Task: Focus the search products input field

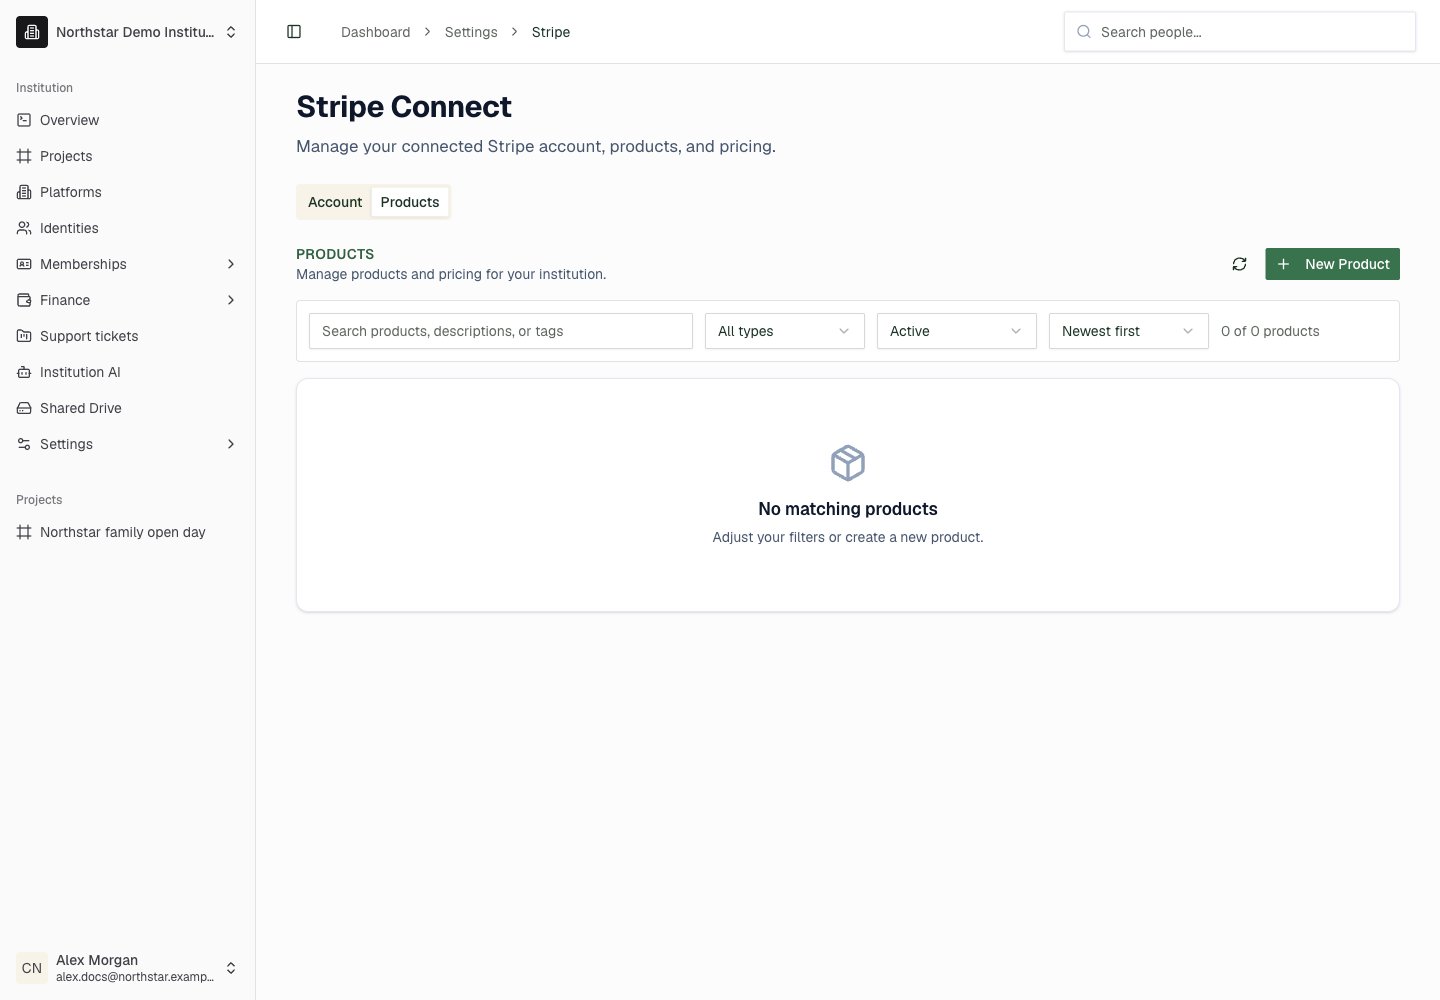Action: pyautogui.click(x=501, y=331)
